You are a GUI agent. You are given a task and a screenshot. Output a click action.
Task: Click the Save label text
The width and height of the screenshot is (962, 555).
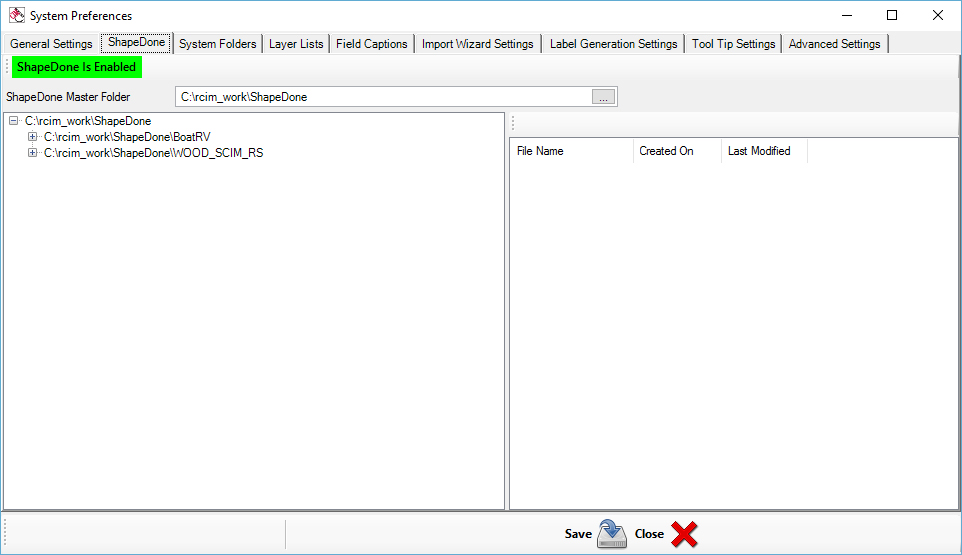point(578,534)
